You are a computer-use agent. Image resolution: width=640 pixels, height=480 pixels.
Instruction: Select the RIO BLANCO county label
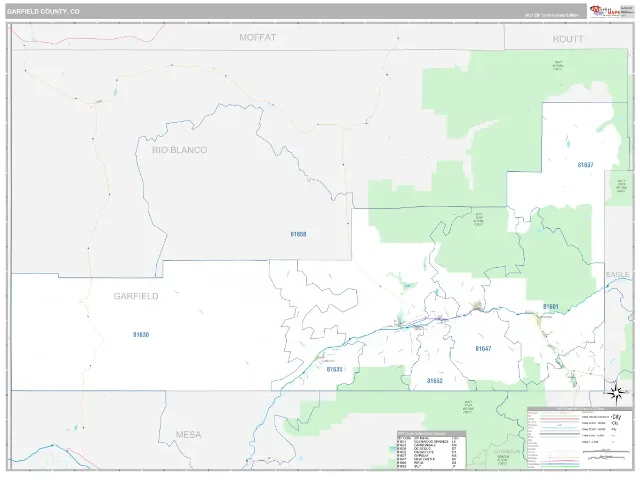[x=180, y=150]
